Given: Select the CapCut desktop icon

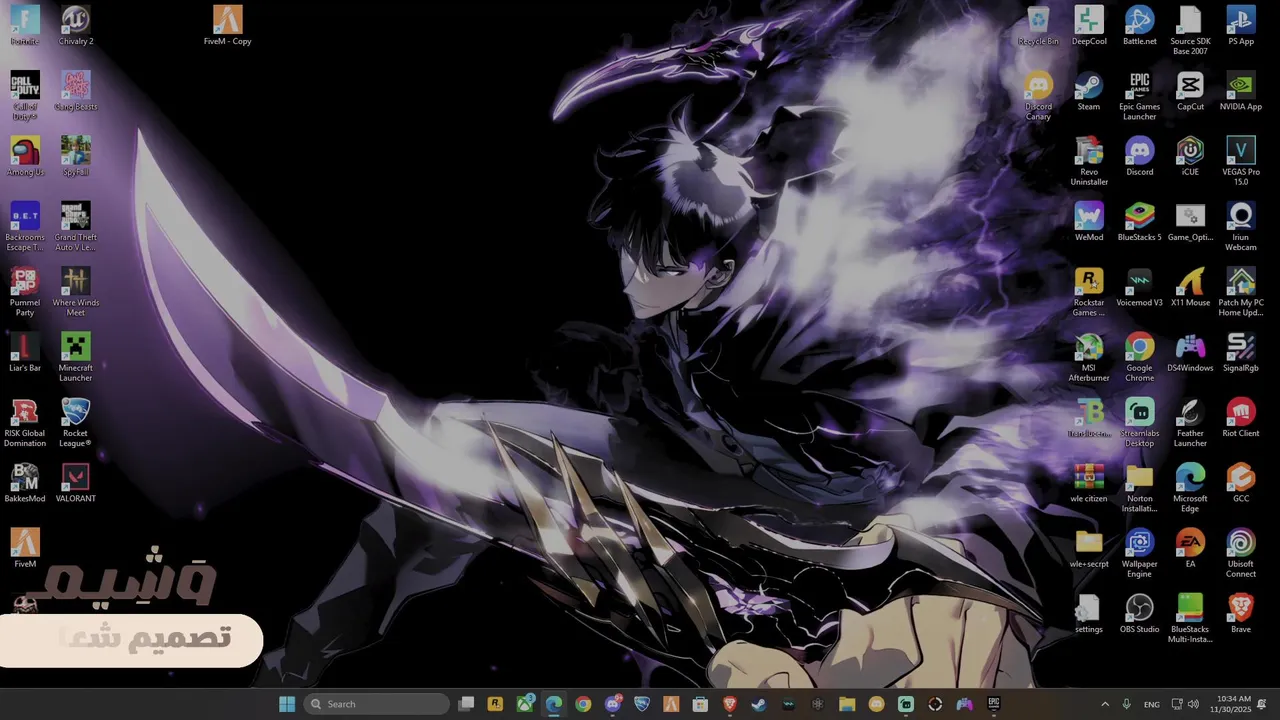Looking at the screenshot, I should pyautogui.click(x=1190, y=91).
